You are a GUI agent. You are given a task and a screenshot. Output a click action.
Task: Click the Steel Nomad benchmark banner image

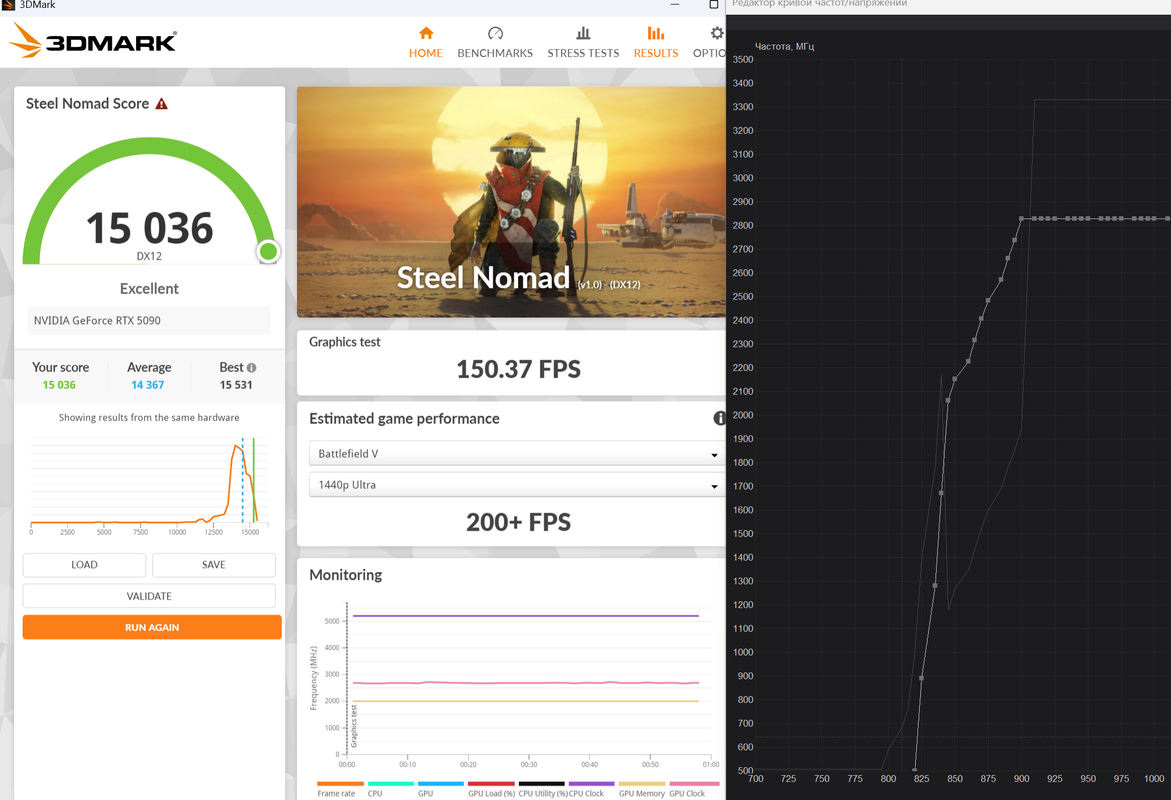(x=512, y=202)
